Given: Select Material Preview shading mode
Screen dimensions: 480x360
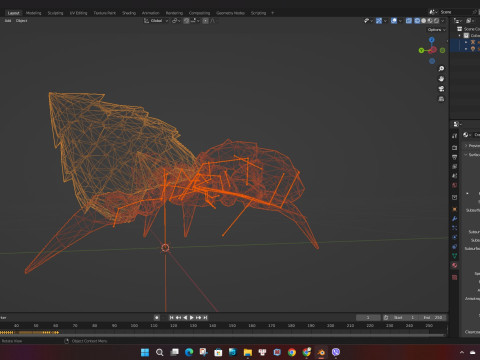Looking at the screenshot, I should click(x=430, y=21).
